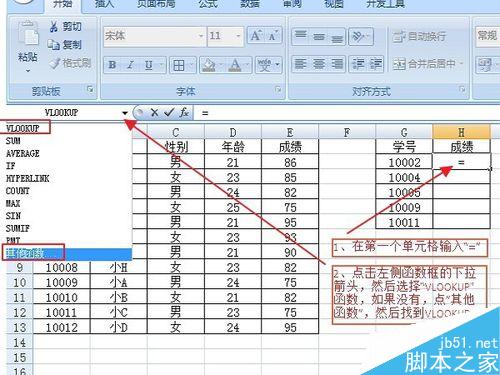The image size is (500, 375).
Task: Open the paste options dropdown arrow
Action: [x=28, y=71]
